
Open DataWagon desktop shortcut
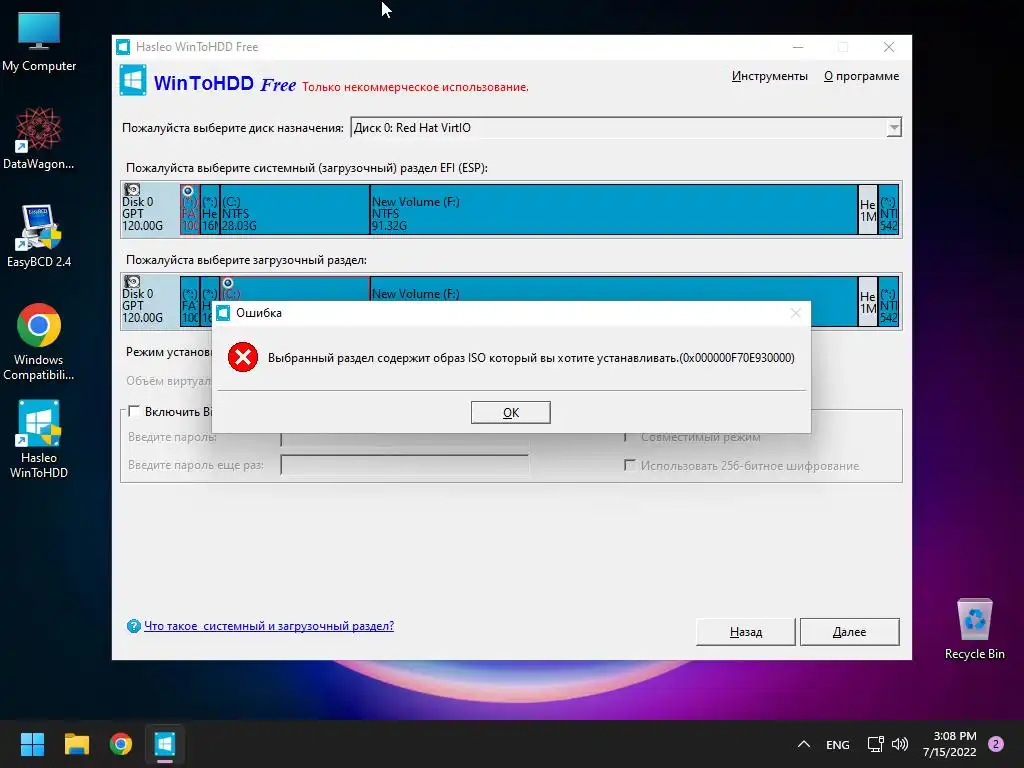[x=39, y=138]
